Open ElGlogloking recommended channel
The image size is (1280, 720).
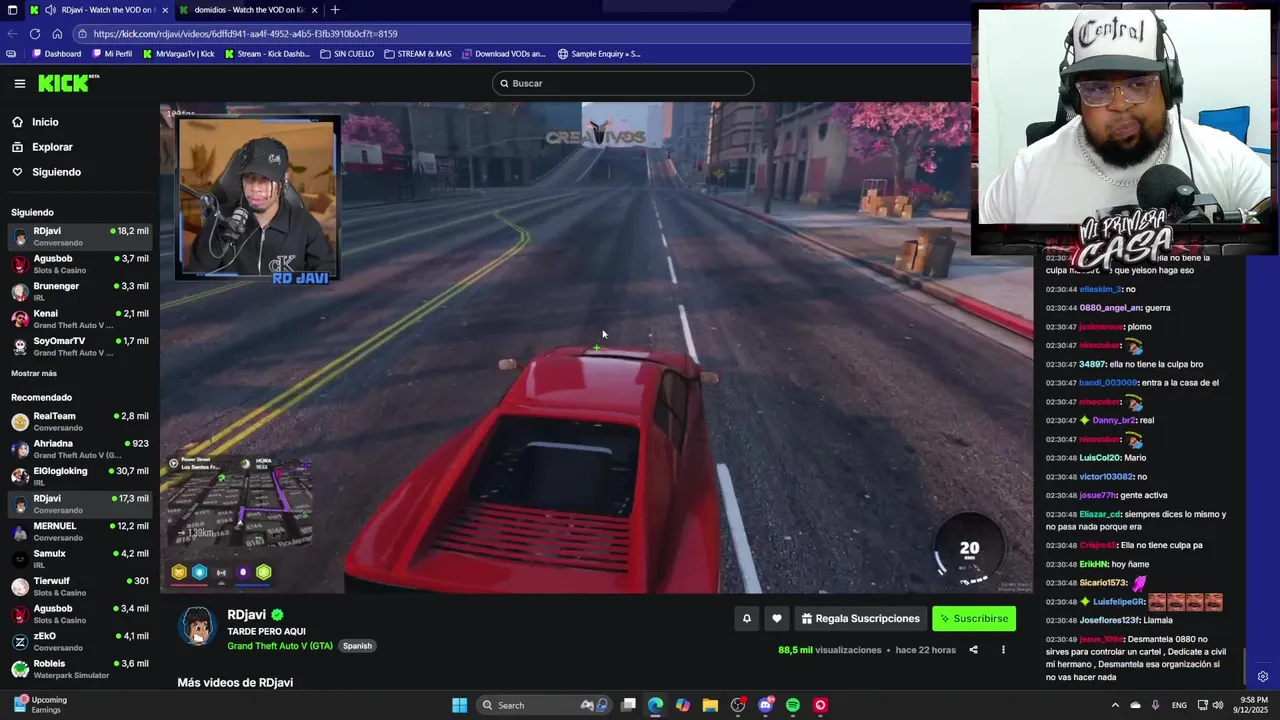(x=80, y=477)
